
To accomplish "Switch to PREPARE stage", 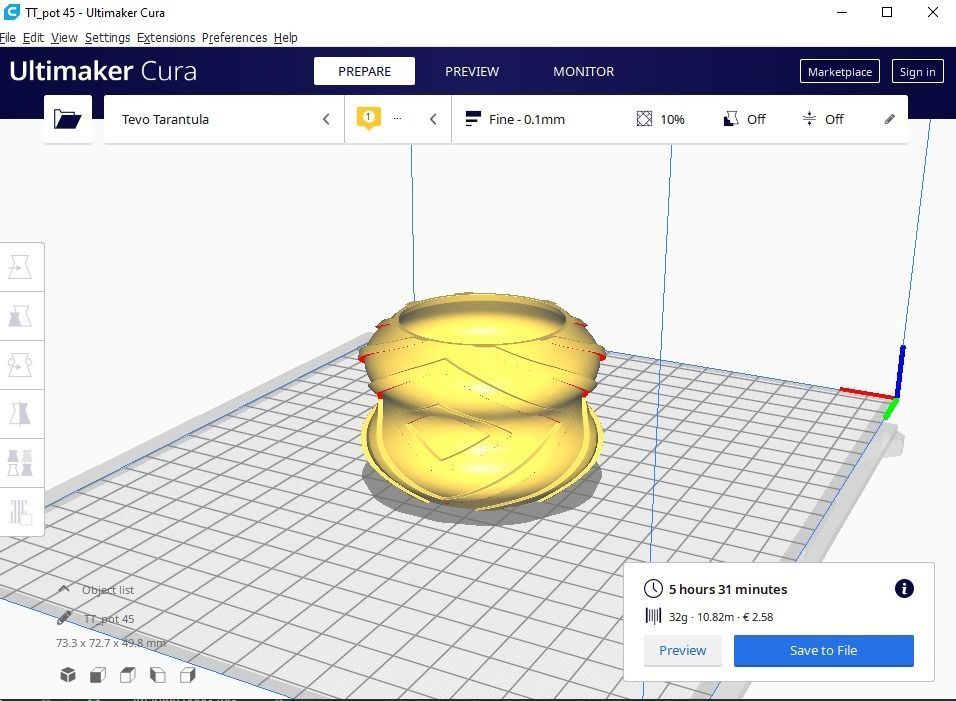I will 365,71.
